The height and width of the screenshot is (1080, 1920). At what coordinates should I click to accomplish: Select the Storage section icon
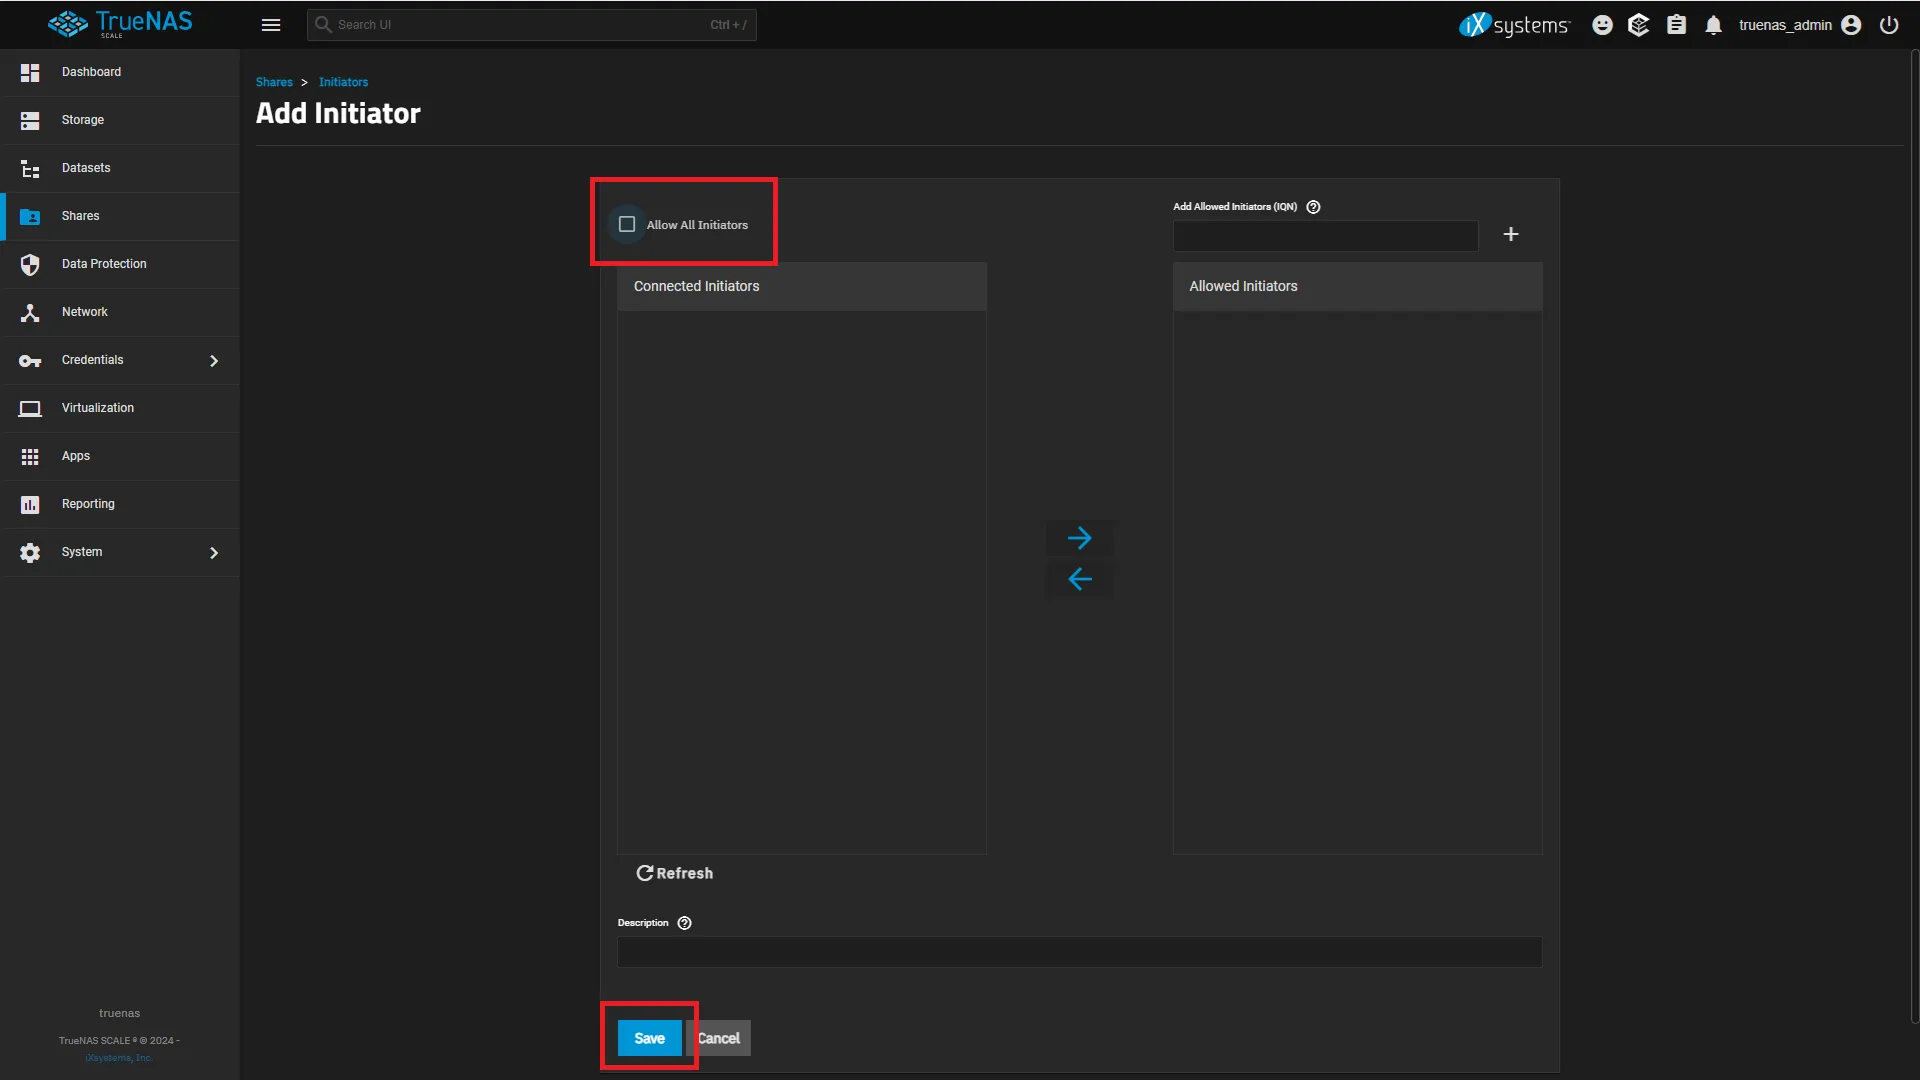tap(30, 120)
